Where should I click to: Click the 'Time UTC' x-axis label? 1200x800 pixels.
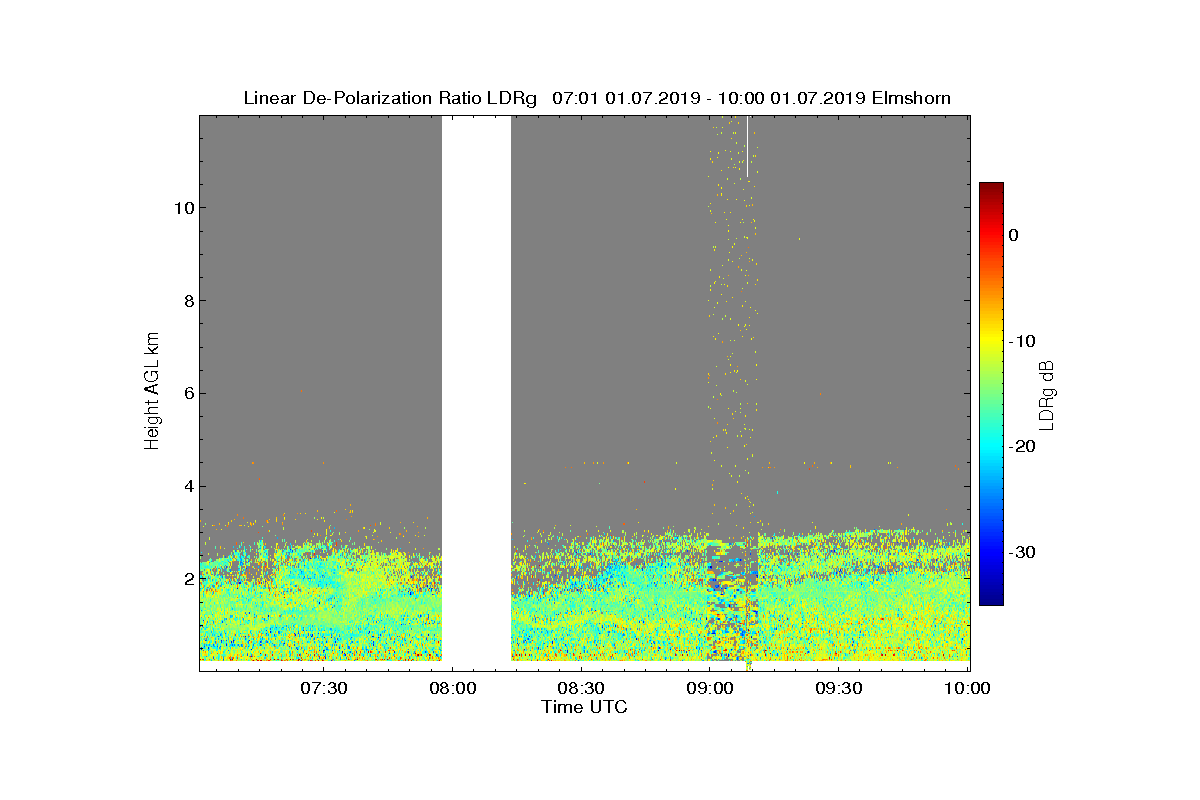pos(584,707)
